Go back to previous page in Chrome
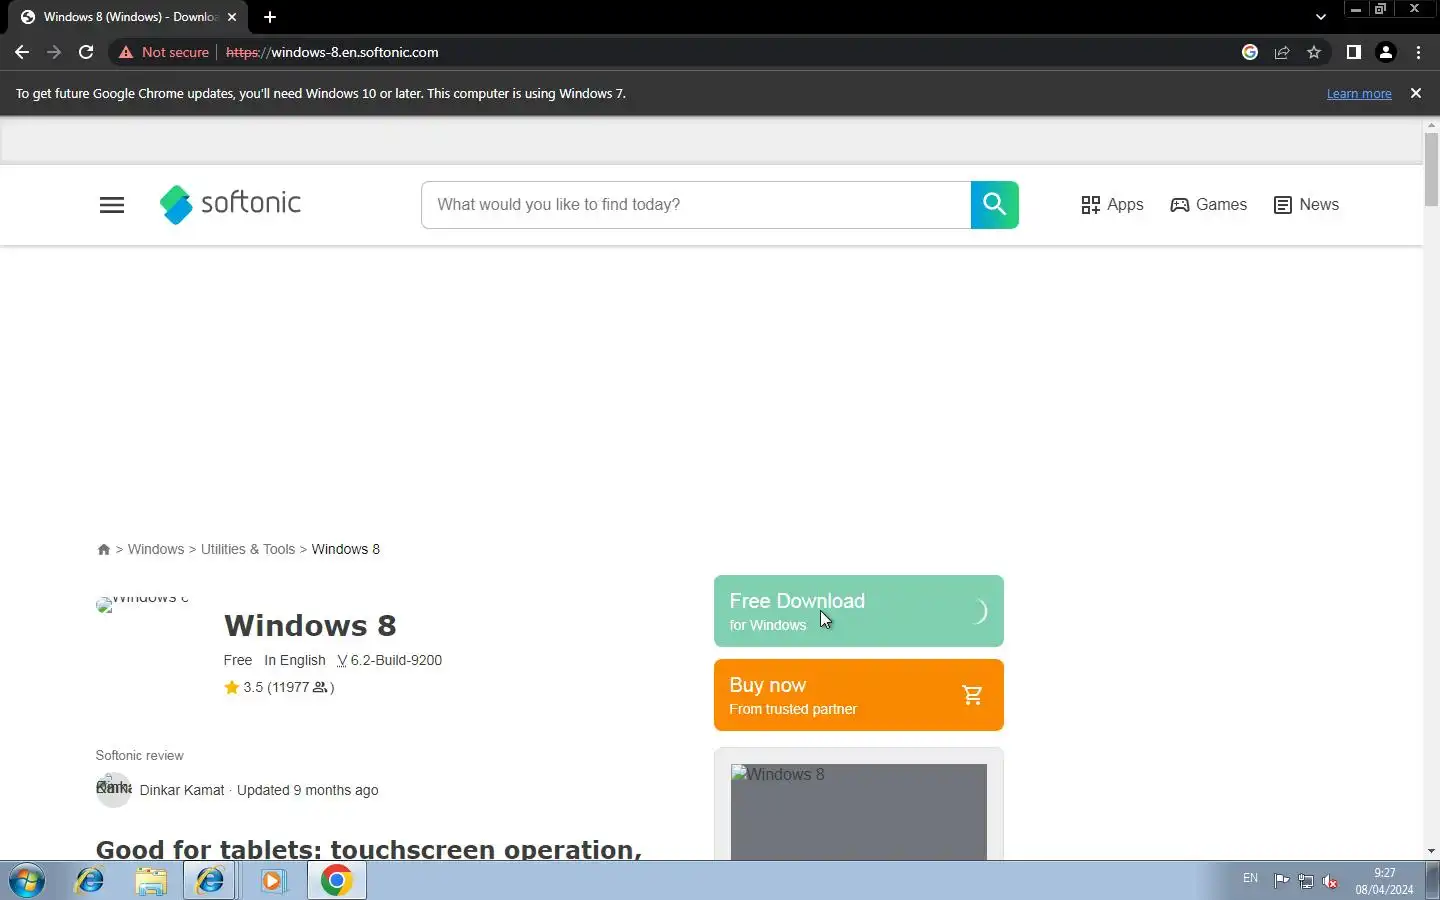Screen dimensions: 1440x900 point(22,52)
